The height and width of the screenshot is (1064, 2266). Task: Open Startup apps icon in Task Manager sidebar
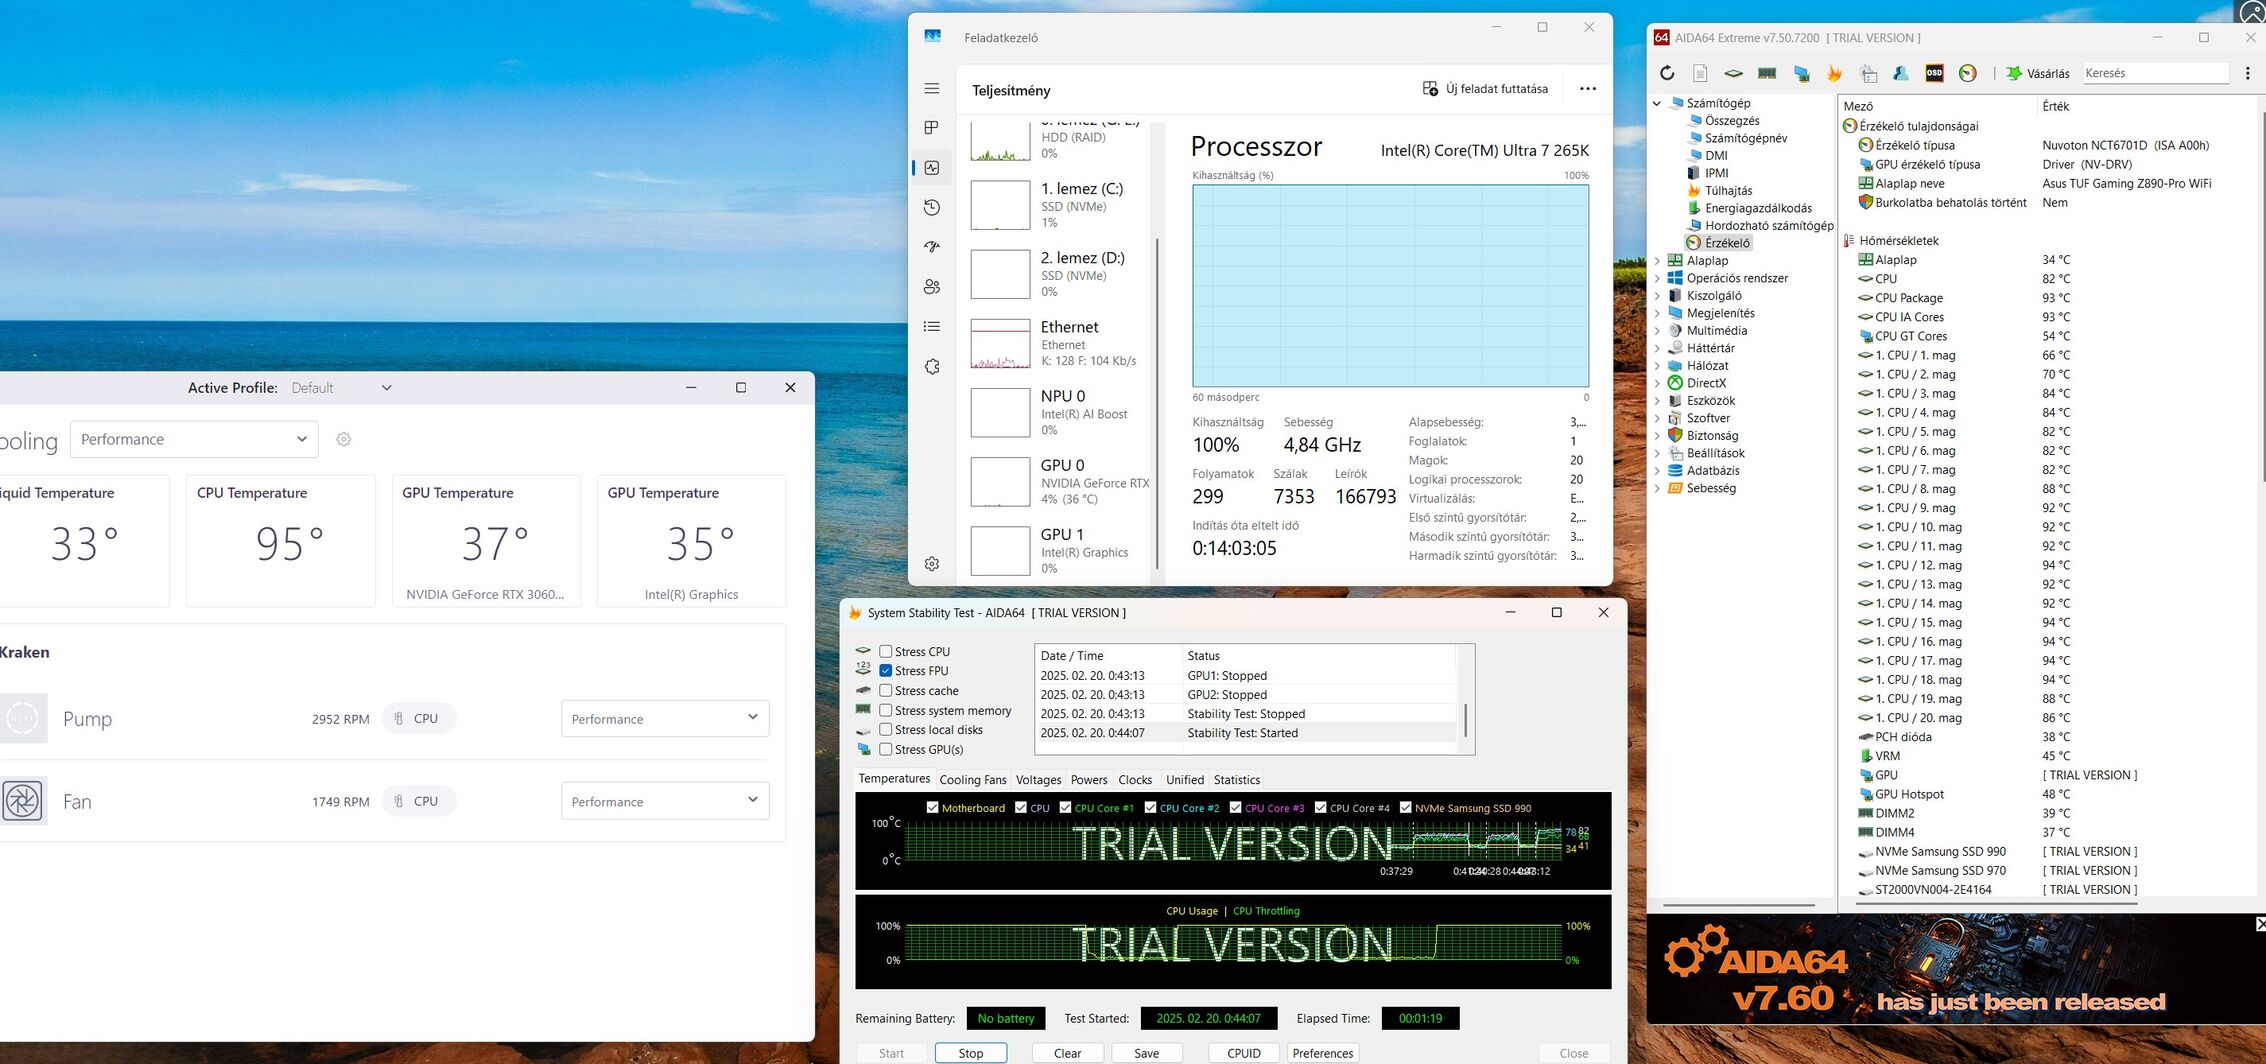[932, 247]
